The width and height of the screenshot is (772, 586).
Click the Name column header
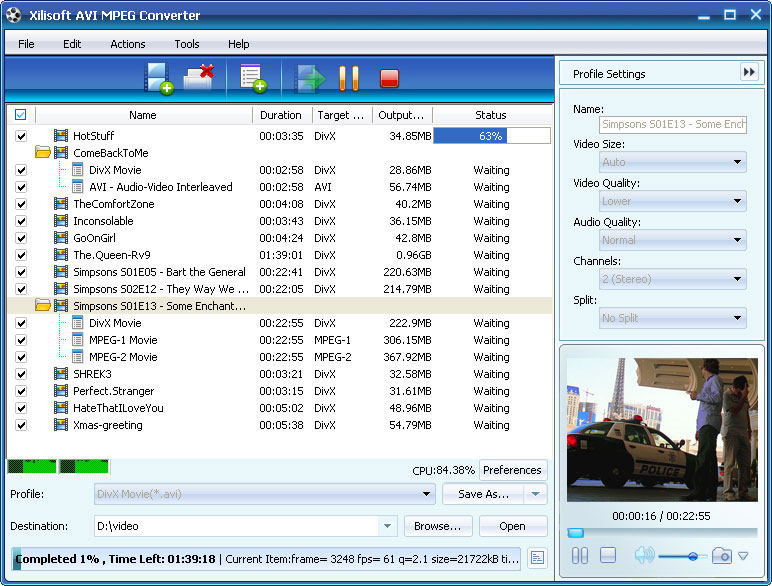(x=143, y=115)
